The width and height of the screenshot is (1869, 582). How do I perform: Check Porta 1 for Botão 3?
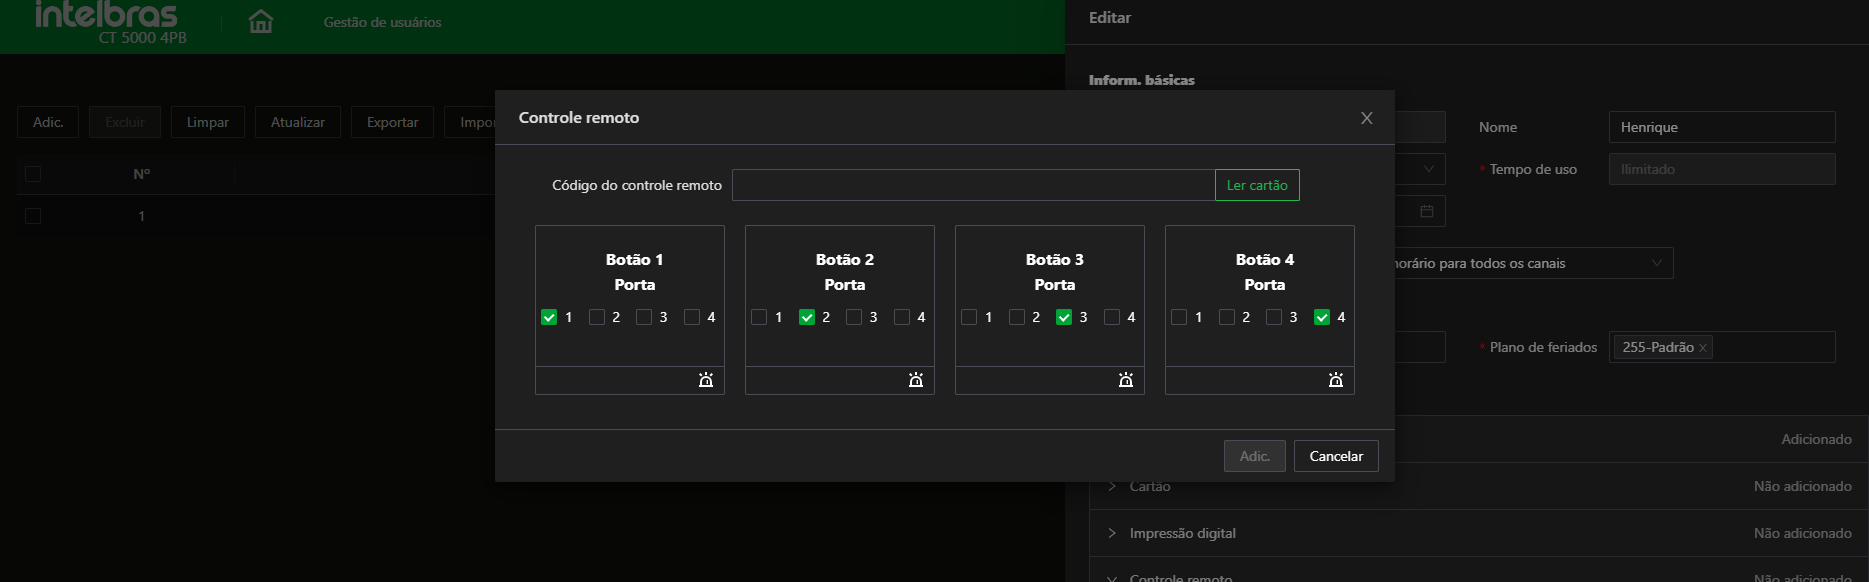coord(969,317)
